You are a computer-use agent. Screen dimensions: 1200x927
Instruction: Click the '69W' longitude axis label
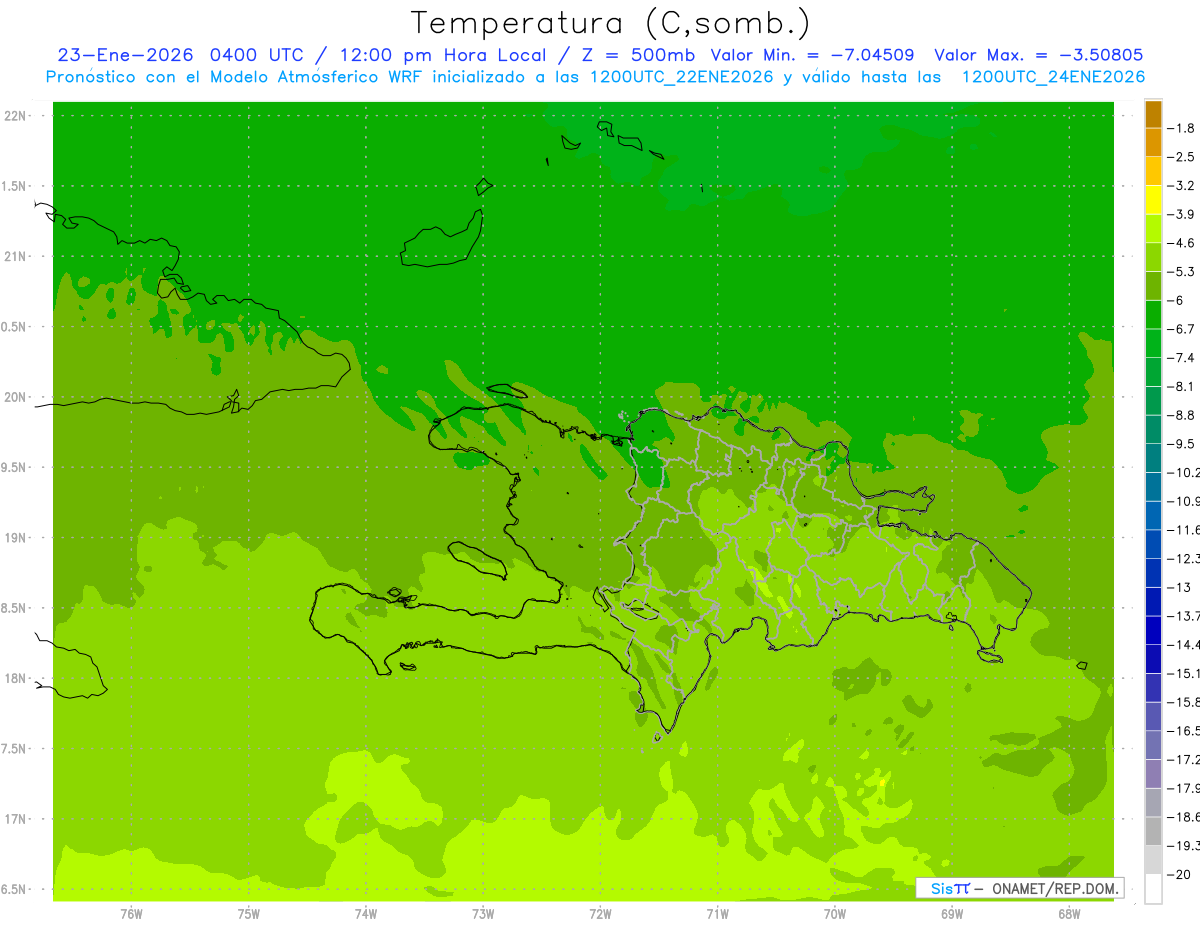pos(951,914)
